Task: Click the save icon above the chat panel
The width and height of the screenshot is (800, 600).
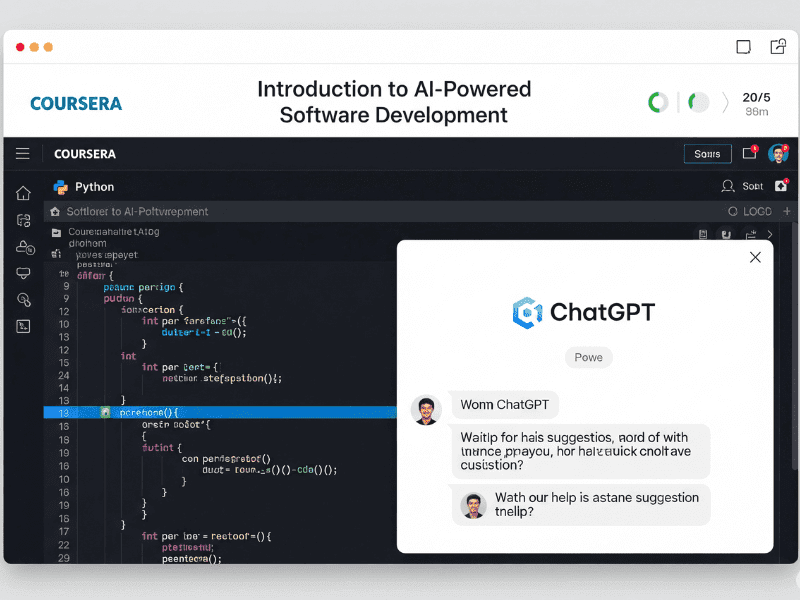Action: click(726, 234)
